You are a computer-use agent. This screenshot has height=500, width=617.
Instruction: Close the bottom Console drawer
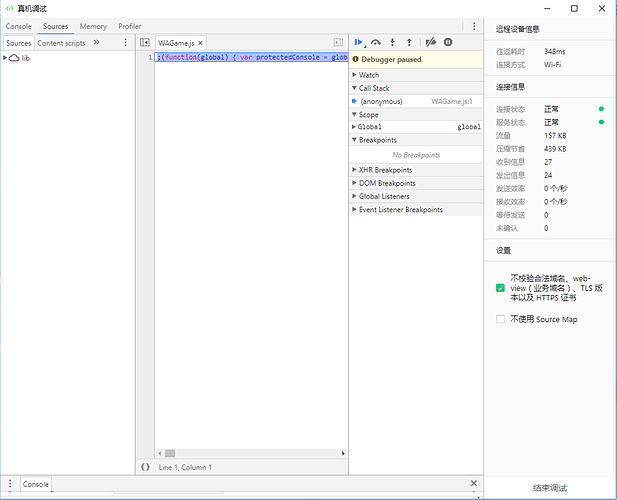474,483
